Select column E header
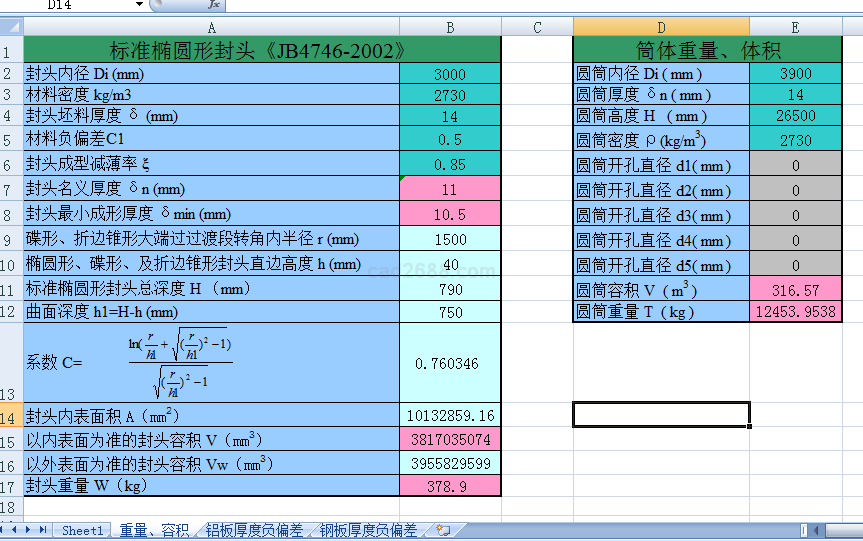Image resolution: width=863 pixels, height=541 pixels. tap(795, 27)
